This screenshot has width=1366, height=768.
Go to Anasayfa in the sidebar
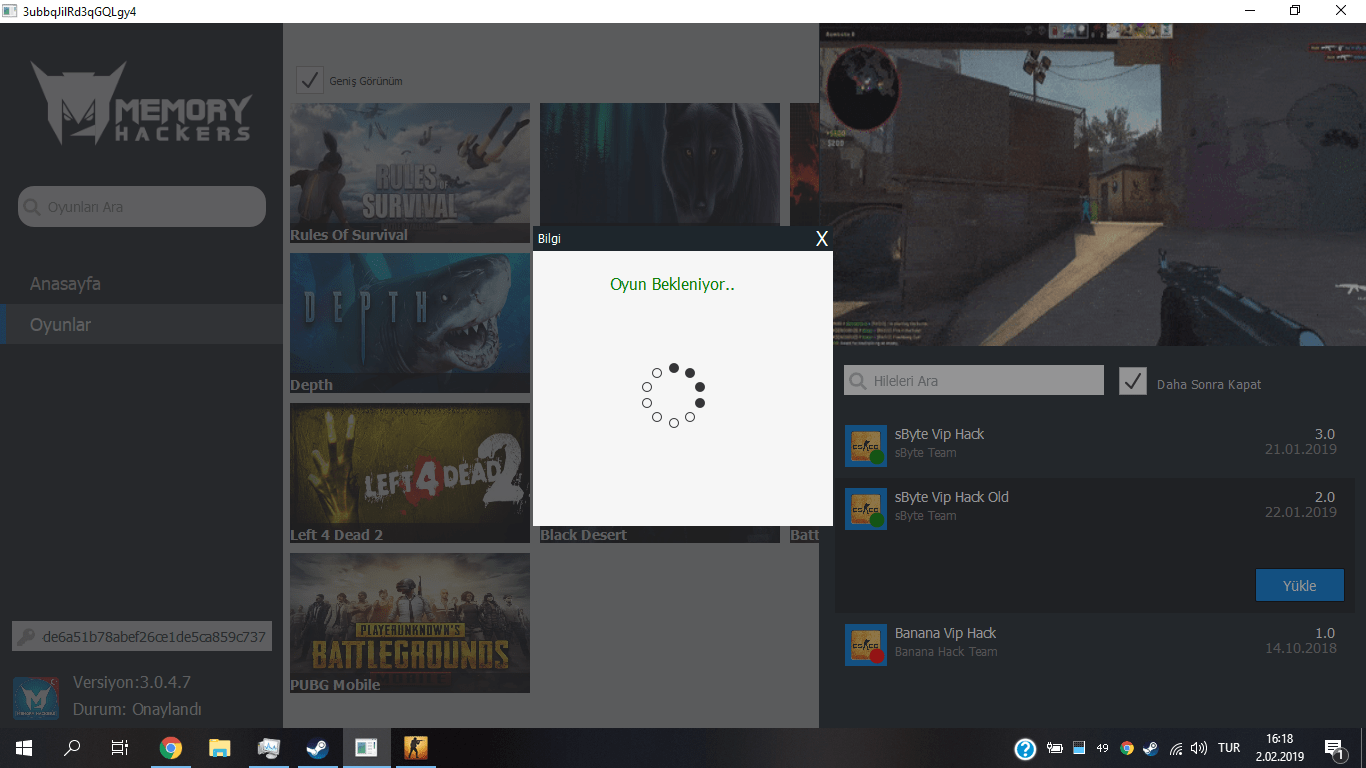tap(65, 284)
